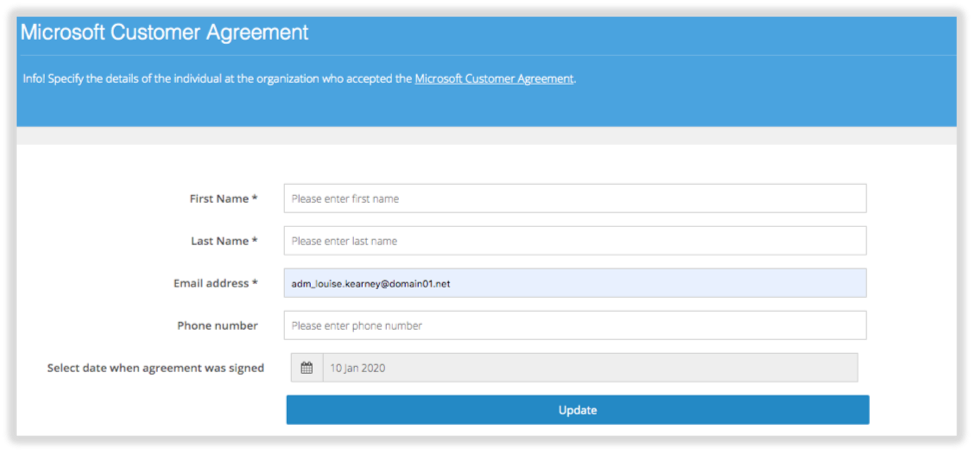Select the Email address input field
The height and width of the screenshot is (452, 972).
pos(575,283)
